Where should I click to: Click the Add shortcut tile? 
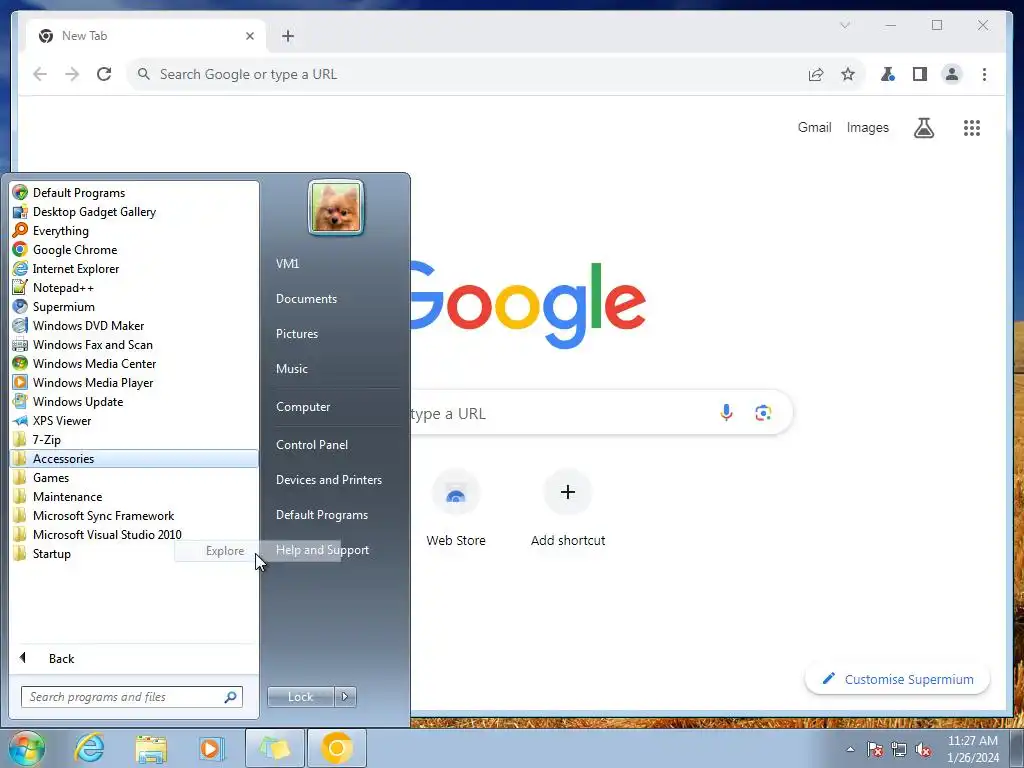pos(568,509)
